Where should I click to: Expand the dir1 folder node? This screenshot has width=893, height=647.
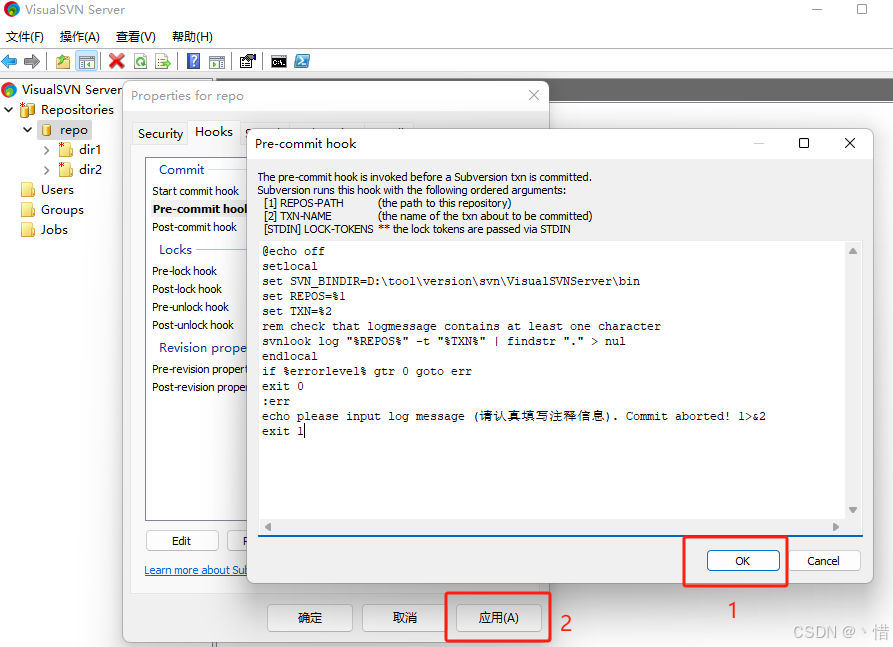[x=45, y=149]
